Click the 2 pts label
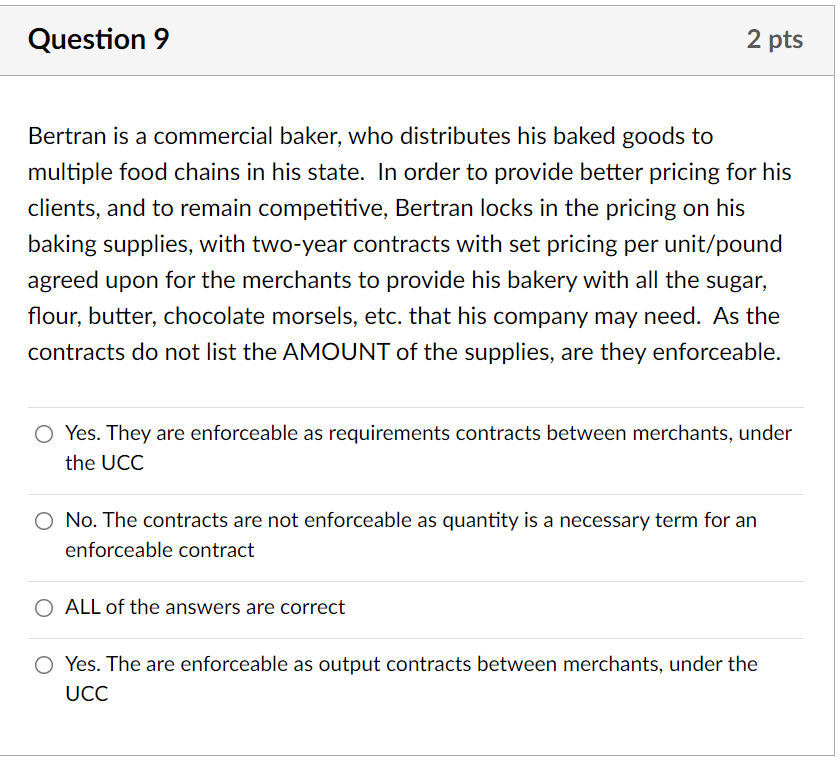This screenshot has height=757, width=838. 776,39
